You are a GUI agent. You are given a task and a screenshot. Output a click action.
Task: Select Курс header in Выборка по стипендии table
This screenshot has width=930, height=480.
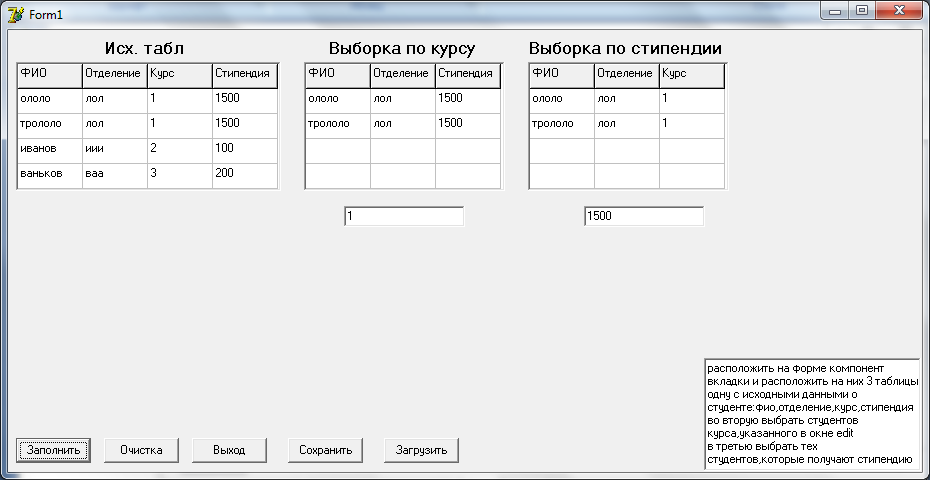692,75
